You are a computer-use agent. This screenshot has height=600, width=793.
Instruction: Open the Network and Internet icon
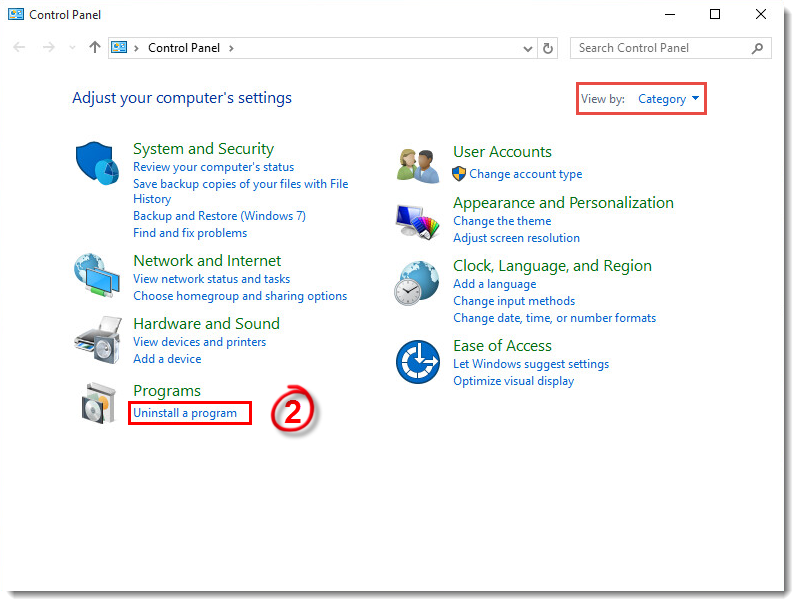[x=97, y=275]
